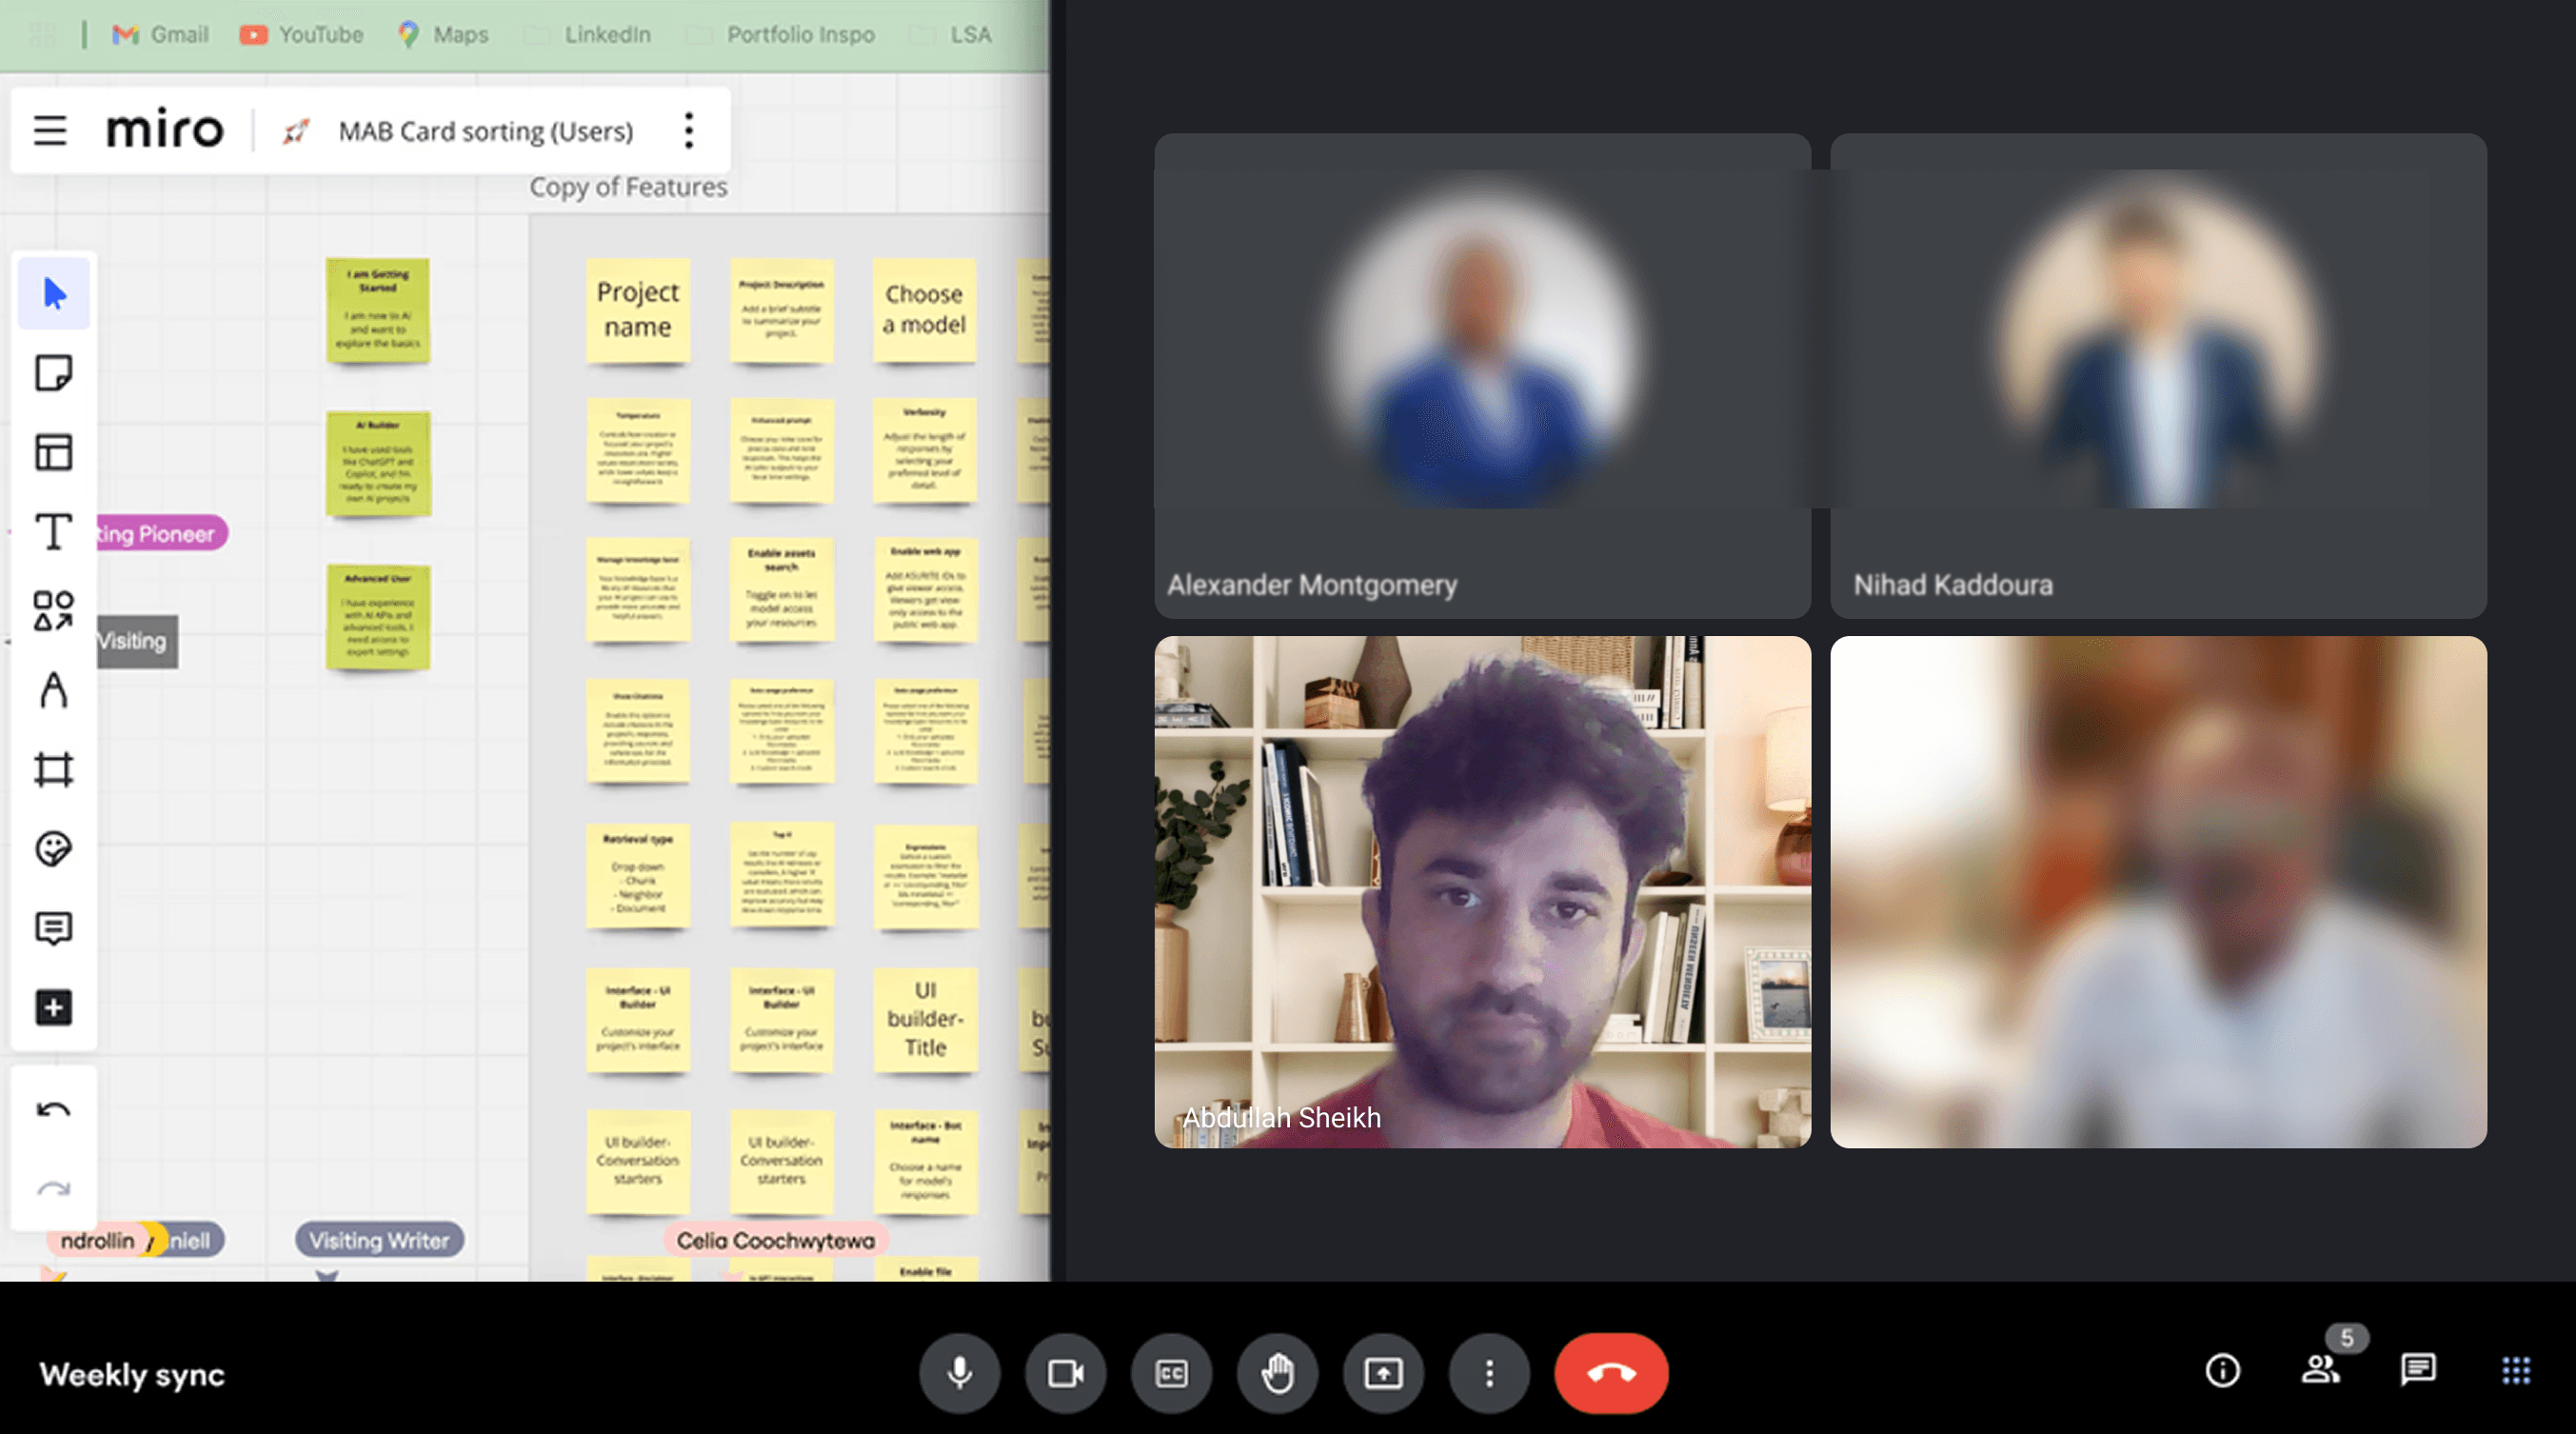This screenshot has height=1434, width=2576.
Task: Open the Miro main hamburger menu
Action: point(50,131)
